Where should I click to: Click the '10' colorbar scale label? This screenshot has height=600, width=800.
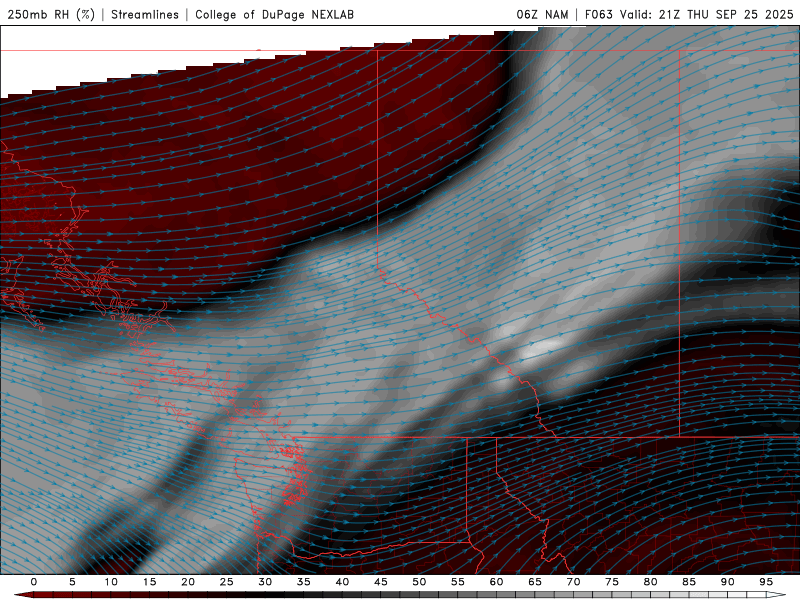click(111, 582)
